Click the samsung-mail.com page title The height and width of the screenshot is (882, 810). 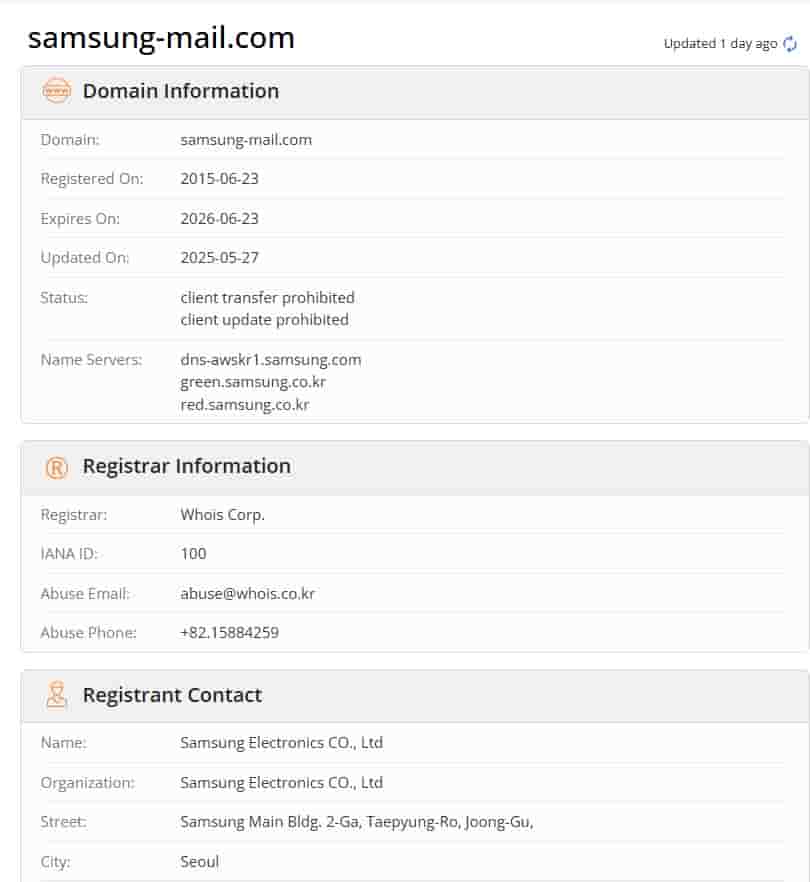pos(161,38)
